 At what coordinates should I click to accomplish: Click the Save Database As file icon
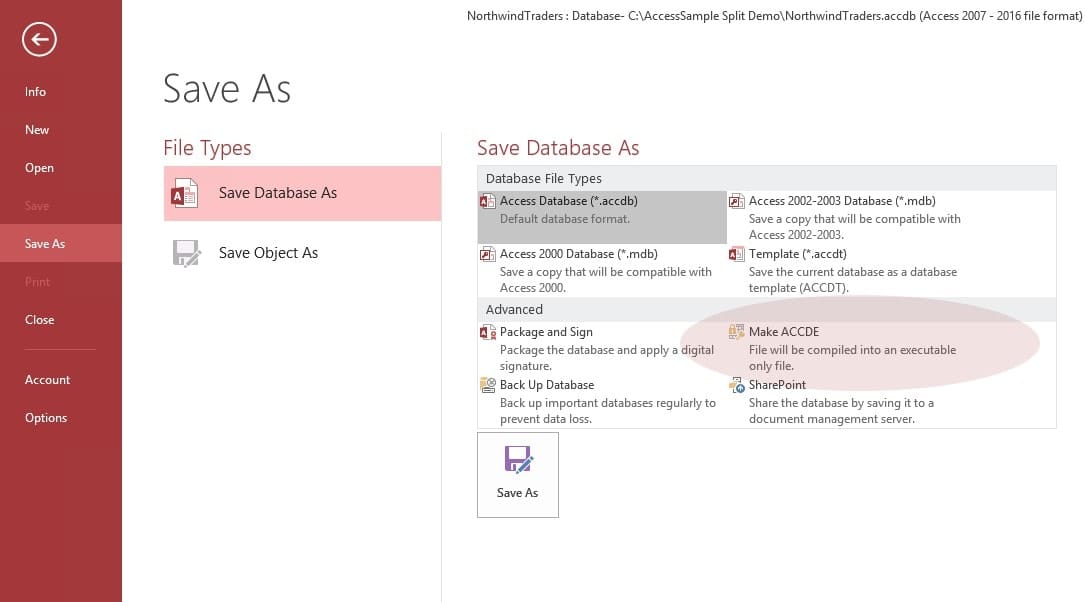pyautogui.click(x=185, y=194)
